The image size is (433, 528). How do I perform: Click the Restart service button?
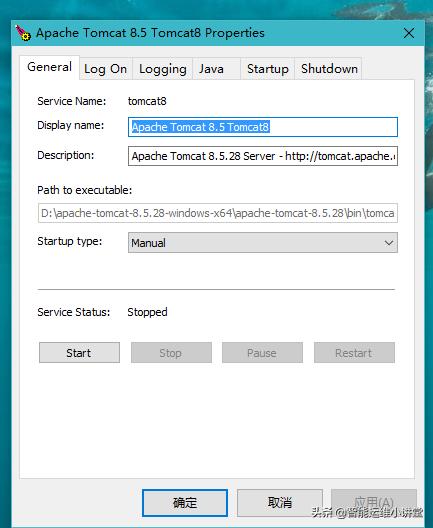354,353
